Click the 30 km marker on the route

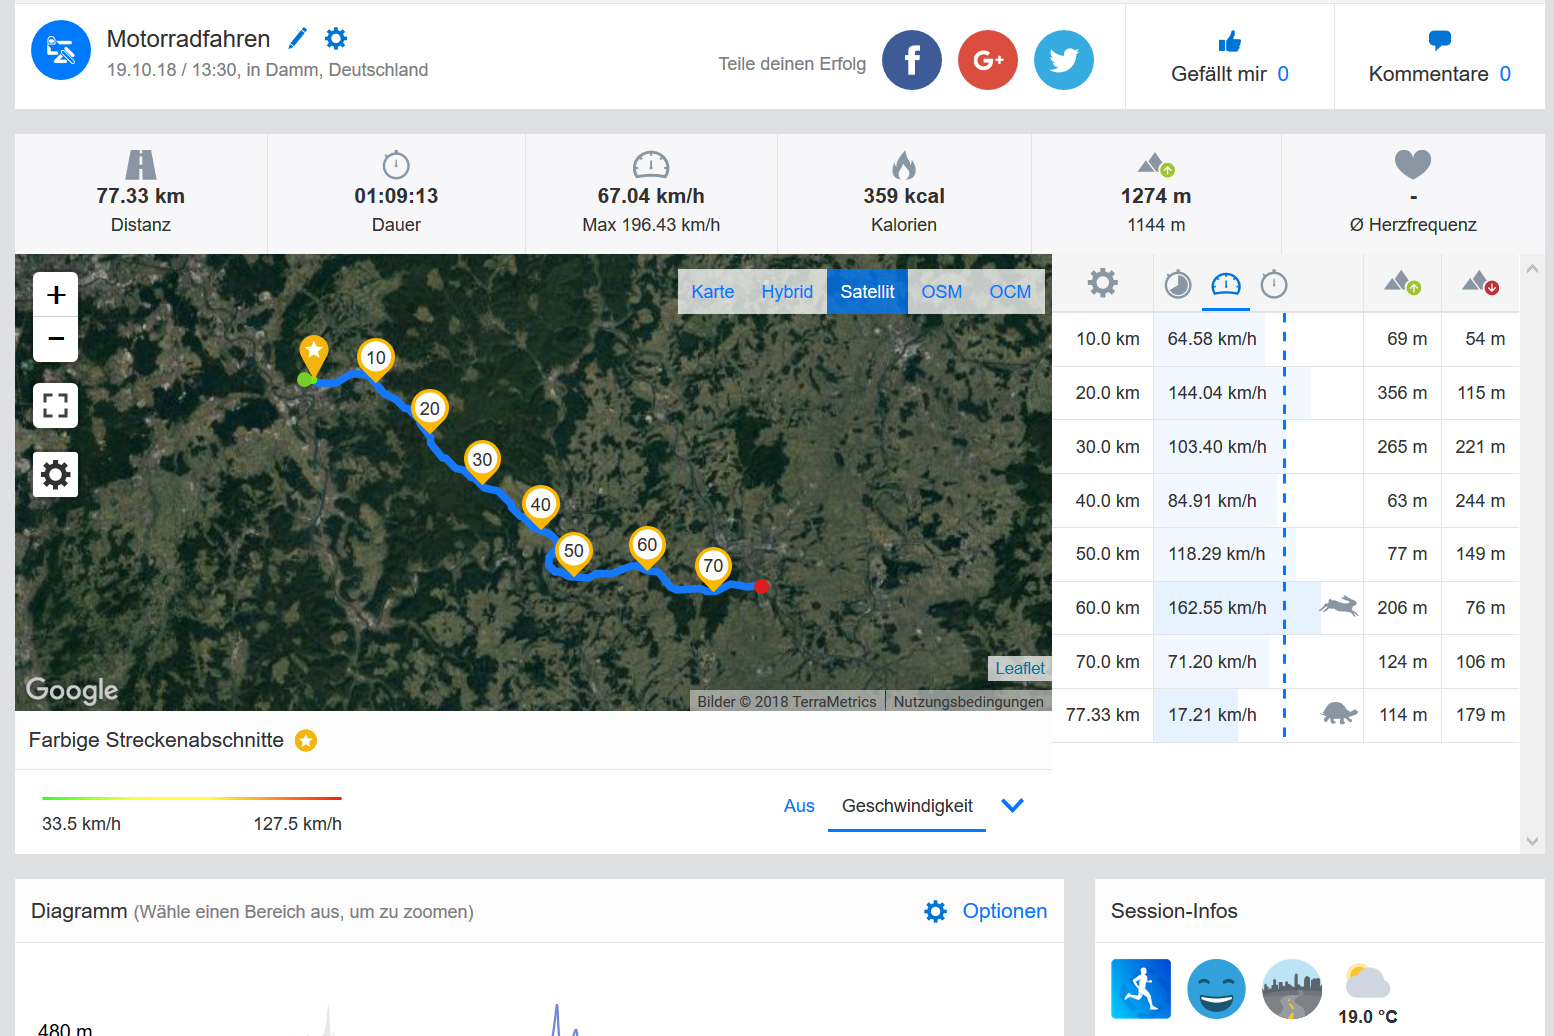tap(482, 460)
